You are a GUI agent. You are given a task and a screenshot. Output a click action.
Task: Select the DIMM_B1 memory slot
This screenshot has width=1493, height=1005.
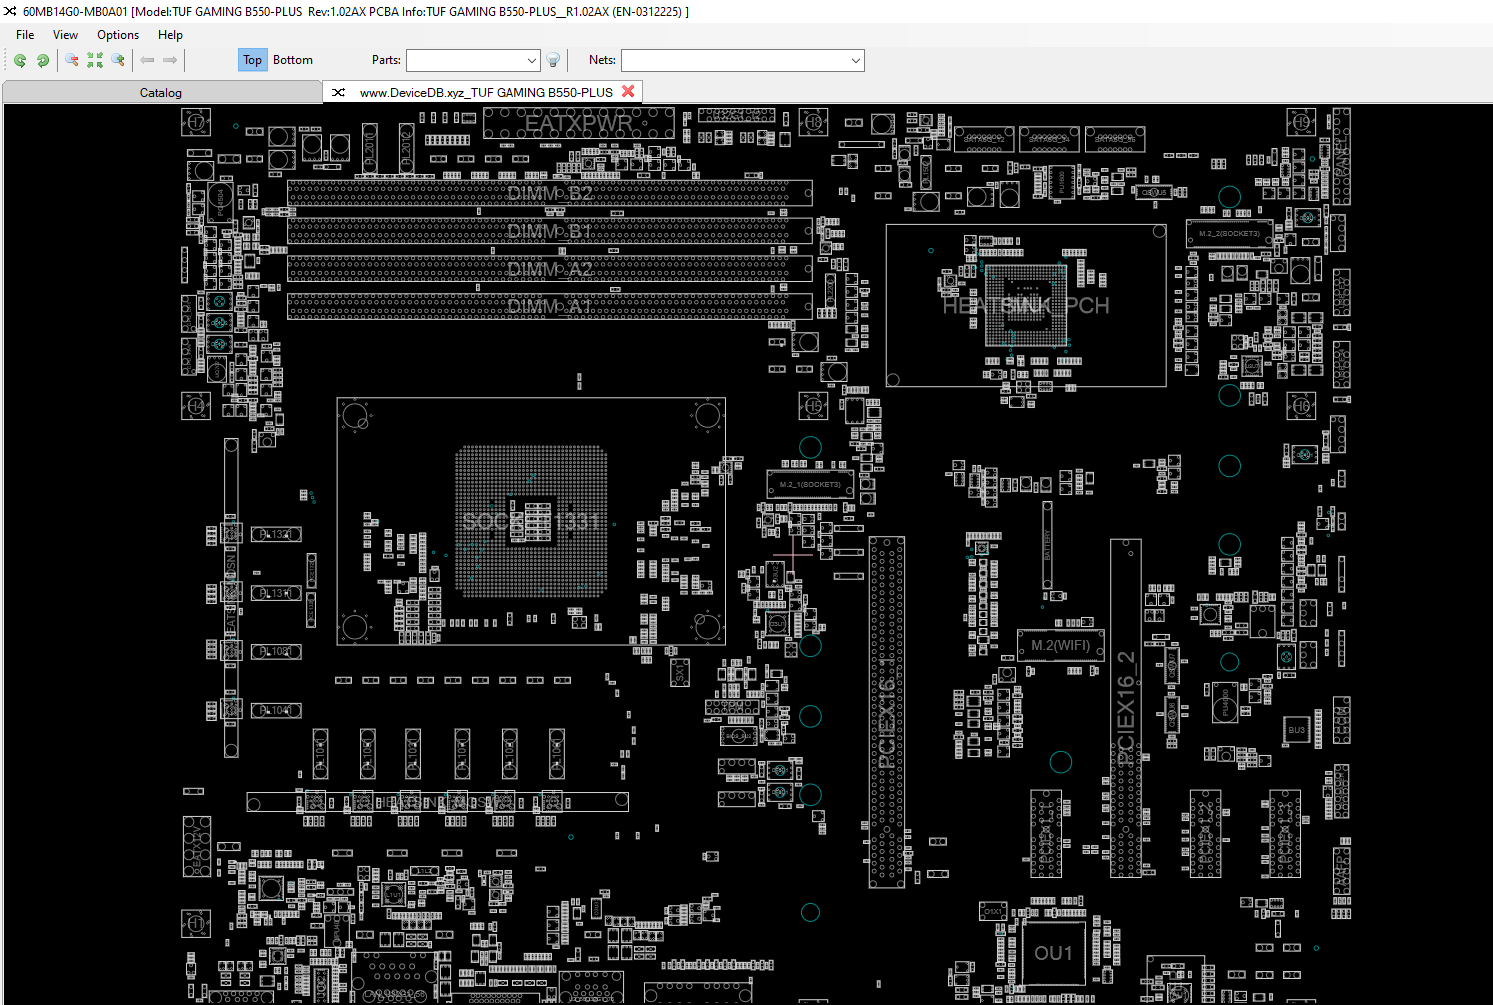coord(550,231)
